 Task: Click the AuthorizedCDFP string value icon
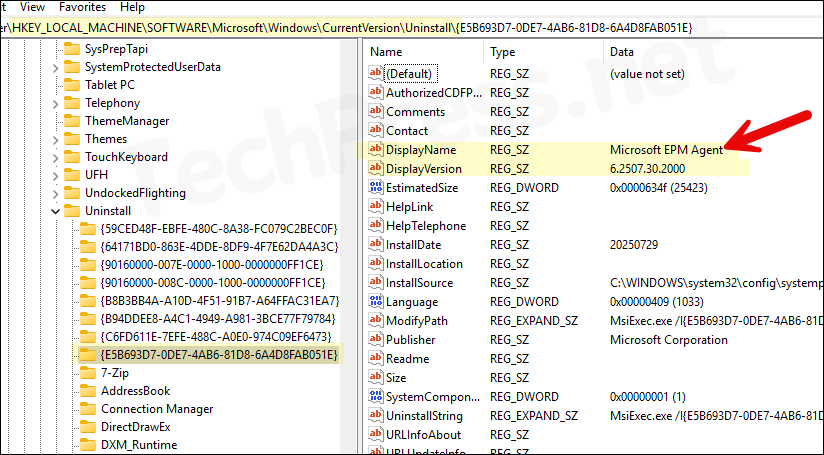(x=375, y=92)
